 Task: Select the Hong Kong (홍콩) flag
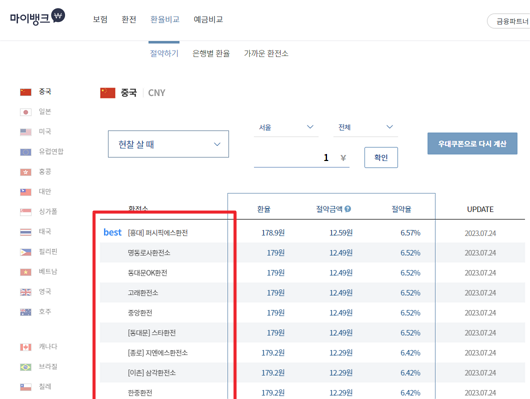pos(26,172)
